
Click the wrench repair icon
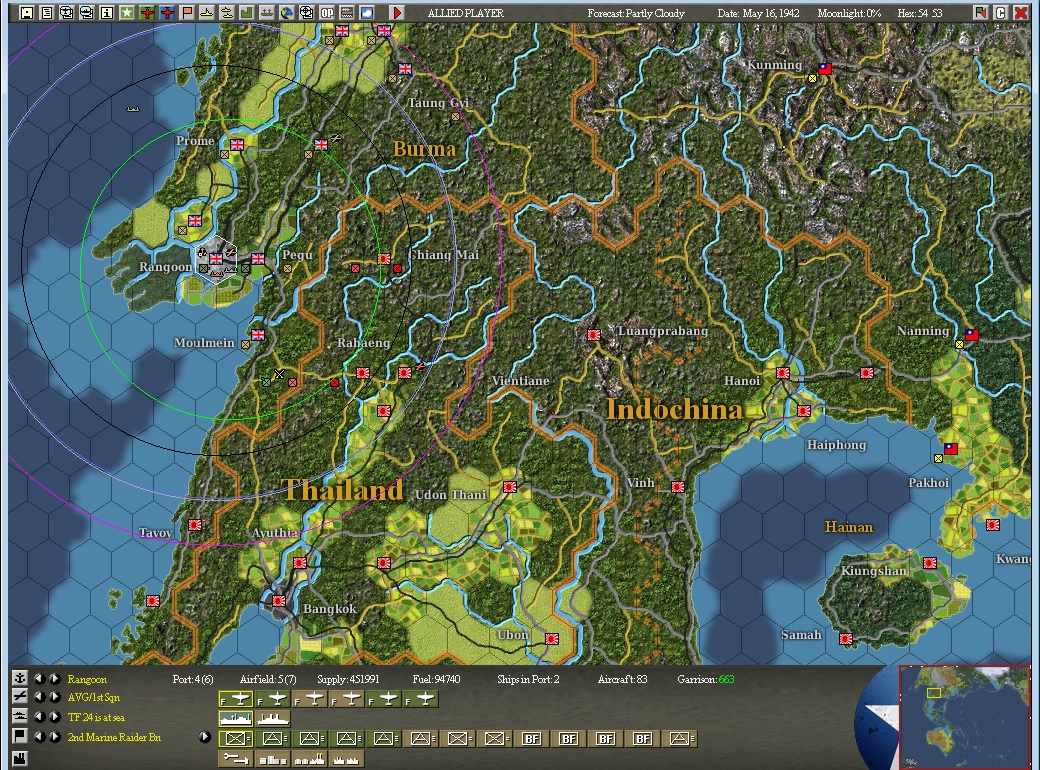(x=235, y=759)
